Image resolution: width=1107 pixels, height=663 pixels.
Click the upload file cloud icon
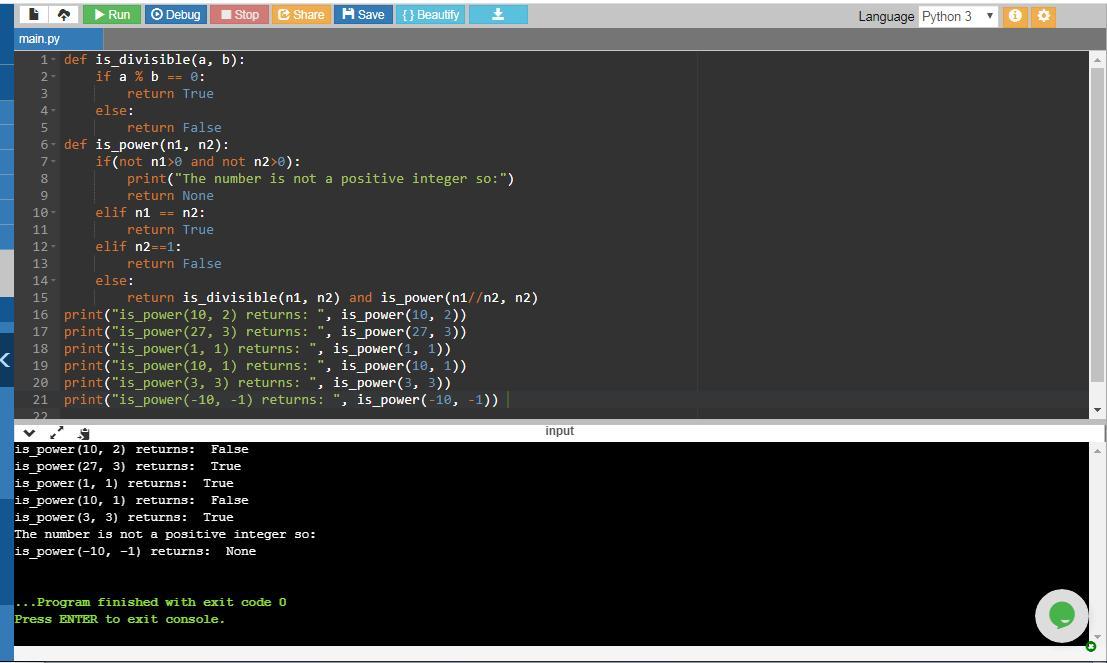tap(63, 15)
